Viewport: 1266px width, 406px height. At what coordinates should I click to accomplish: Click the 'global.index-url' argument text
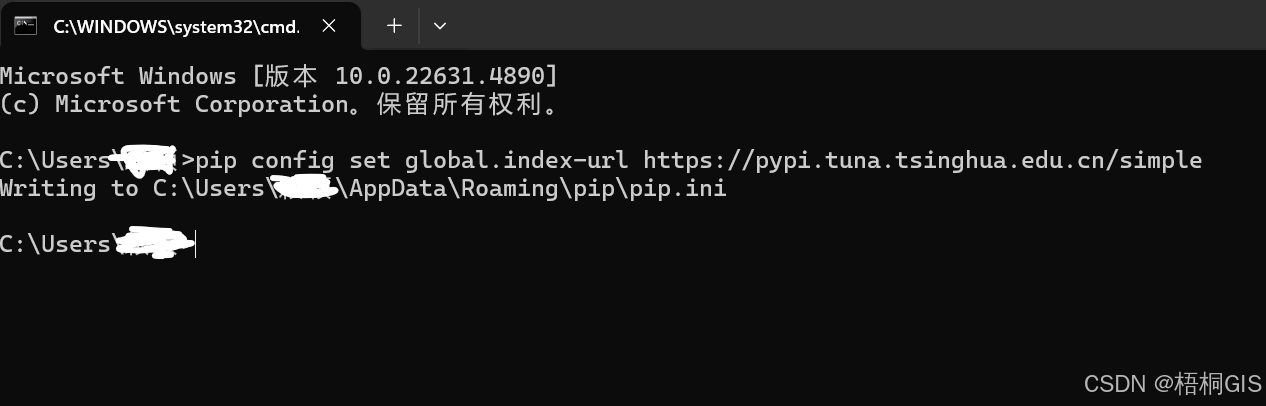click(x=517, y=160)
